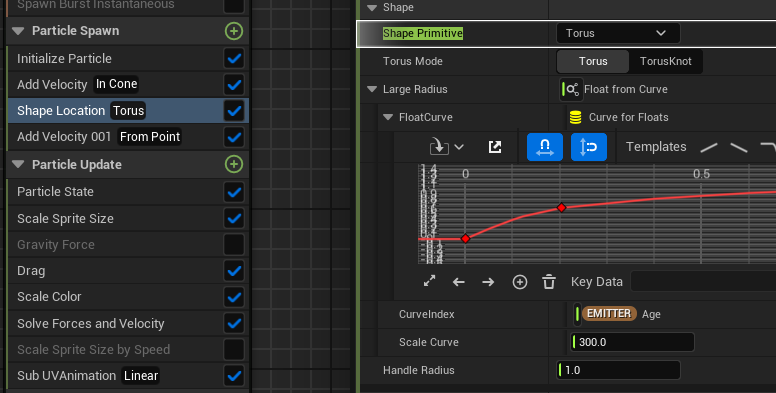
Task: Select the Initialize Particle module row
Action: coord(128,58)
